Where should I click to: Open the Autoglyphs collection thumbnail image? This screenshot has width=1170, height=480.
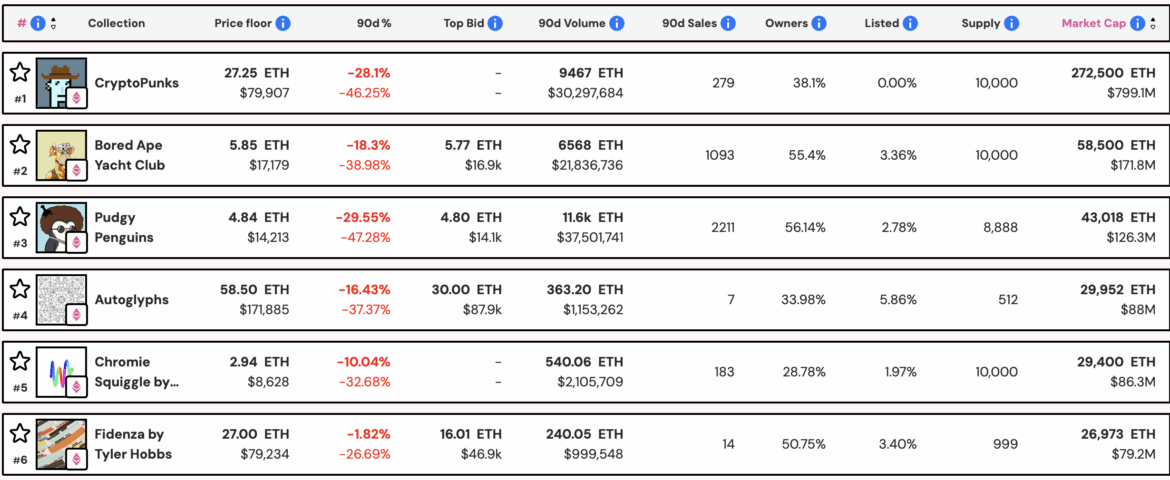point(61,299)
